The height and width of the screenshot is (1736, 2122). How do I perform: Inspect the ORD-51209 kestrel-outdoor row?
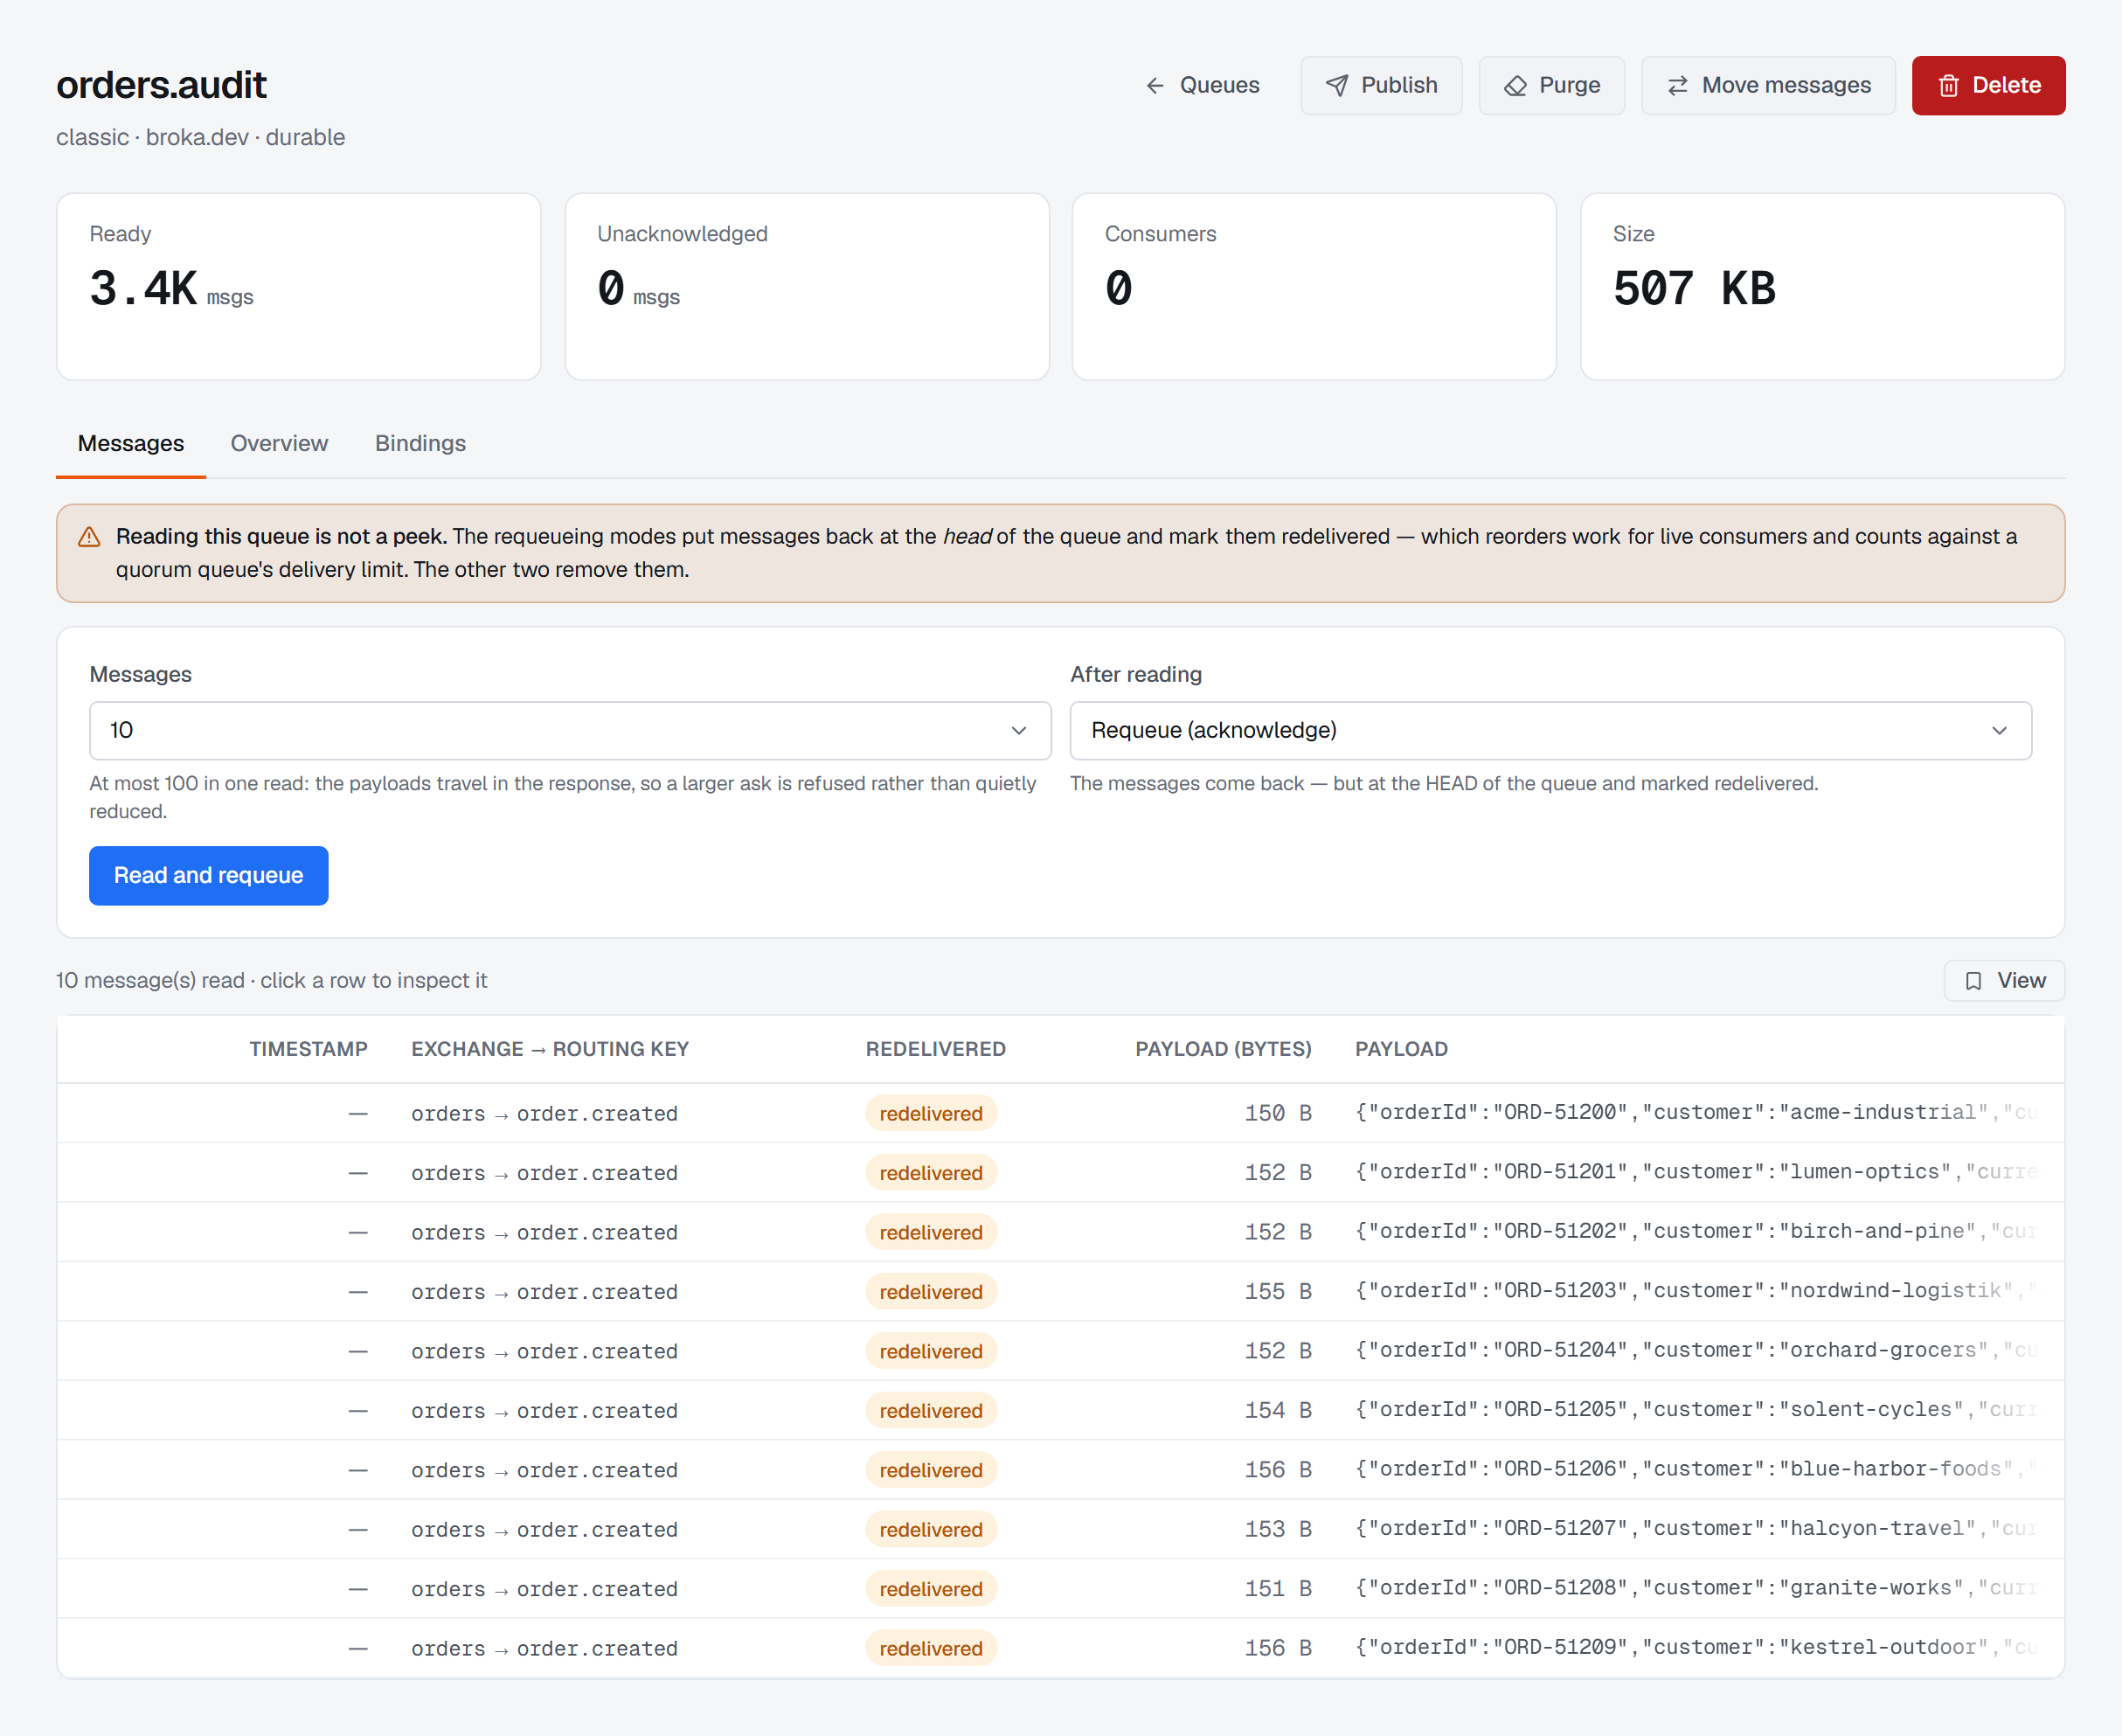point(1060,1648)
